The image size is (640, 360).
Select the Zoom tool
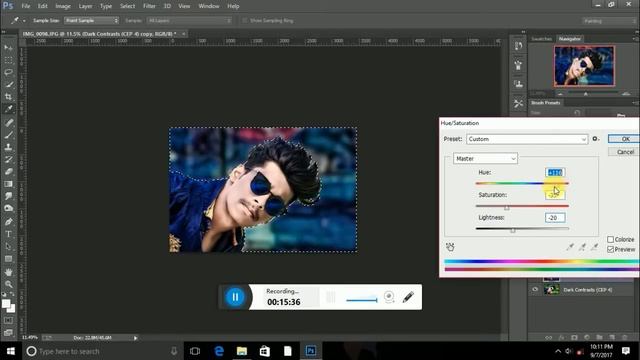(8, 284)
